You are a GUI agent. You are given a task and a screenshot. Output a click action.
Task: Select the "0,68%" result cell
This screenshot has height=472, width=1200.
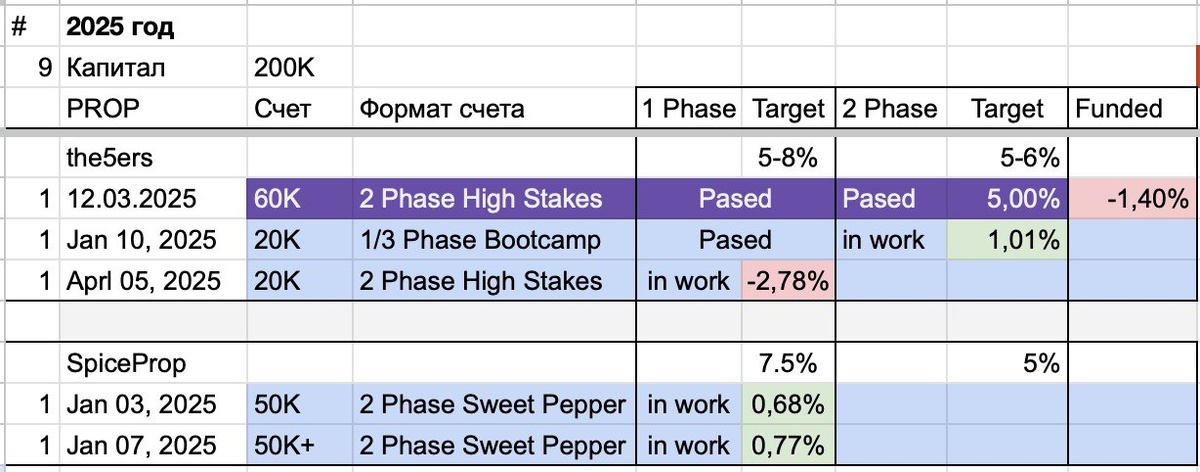click(786, 405)
